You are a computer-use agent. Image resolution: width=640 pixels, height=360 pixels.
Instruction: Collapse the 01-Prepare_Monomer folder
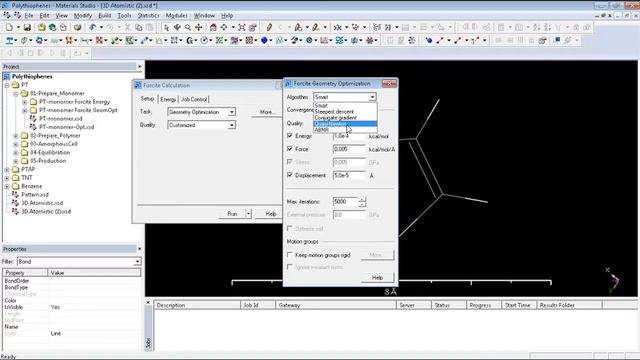tap(16, 93)
